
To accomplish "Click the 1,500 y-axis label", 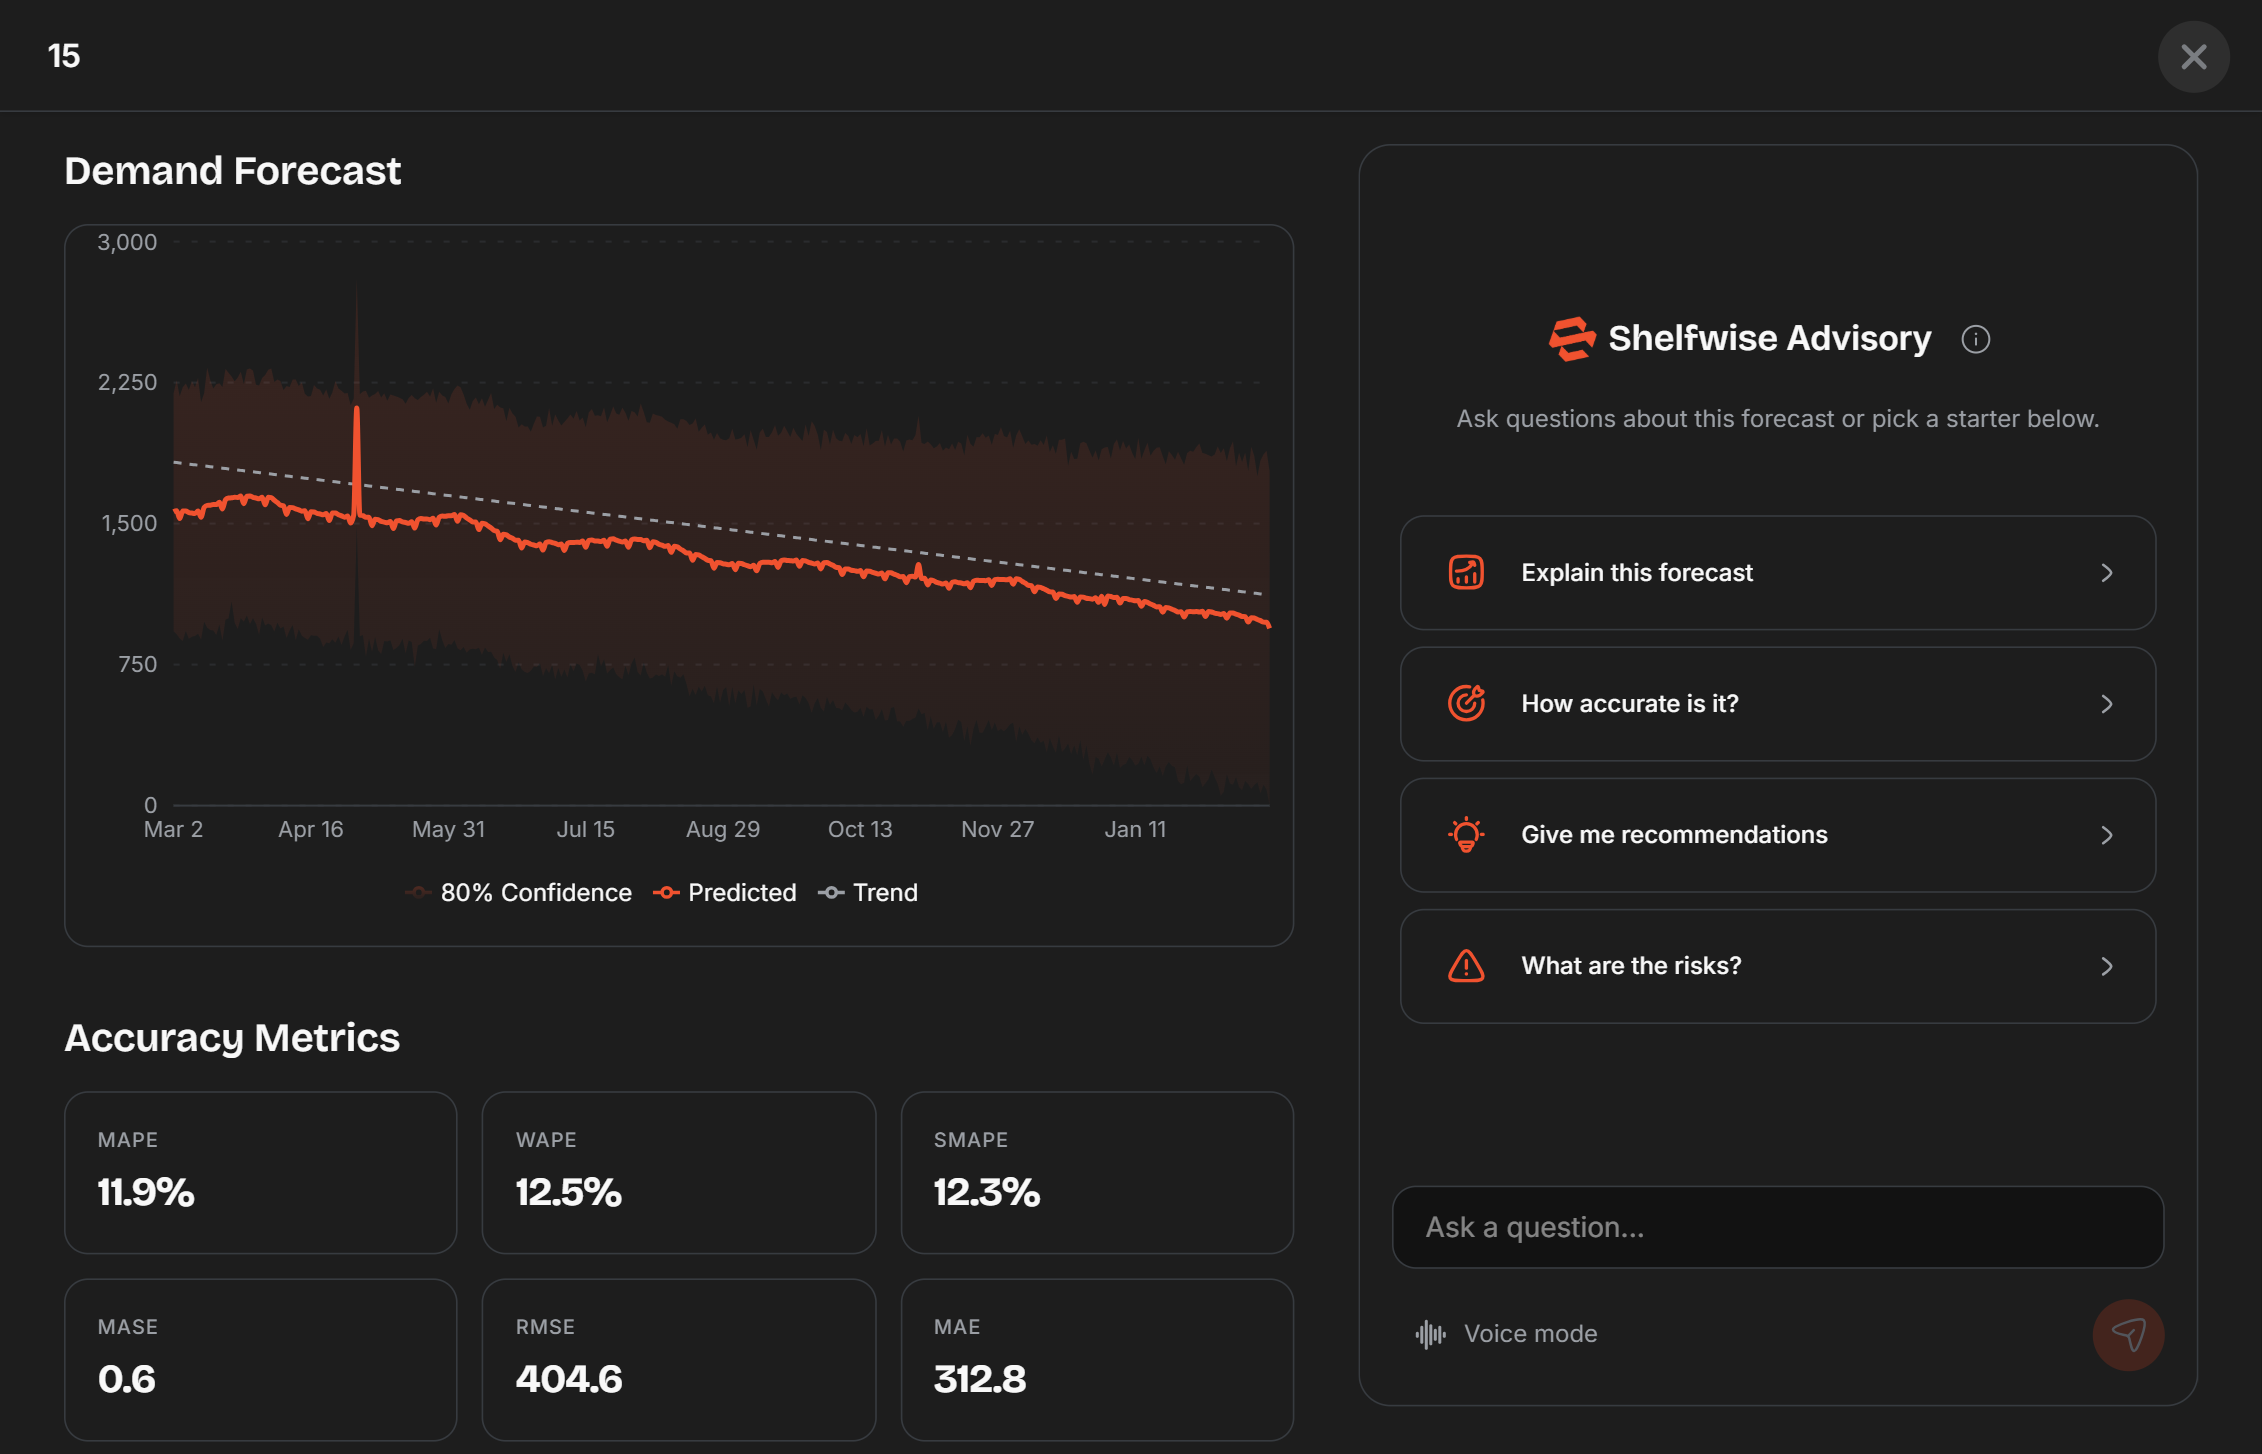I will click(x=129, y=523).
